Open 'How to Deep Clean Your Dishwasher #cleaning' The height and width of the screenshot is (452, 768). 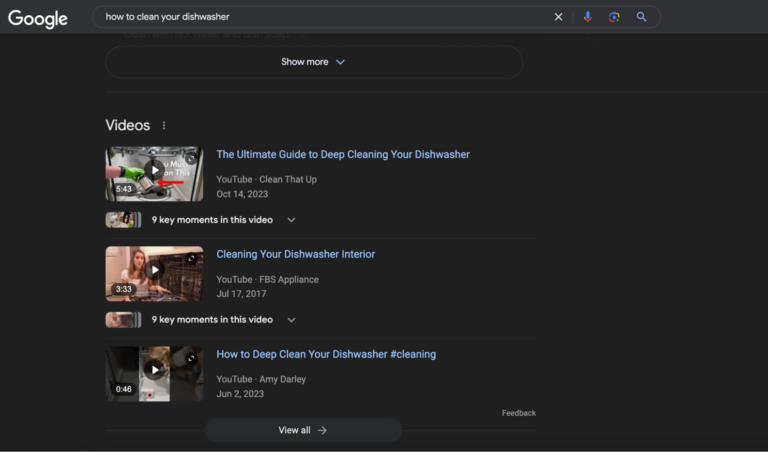(326, 354)
